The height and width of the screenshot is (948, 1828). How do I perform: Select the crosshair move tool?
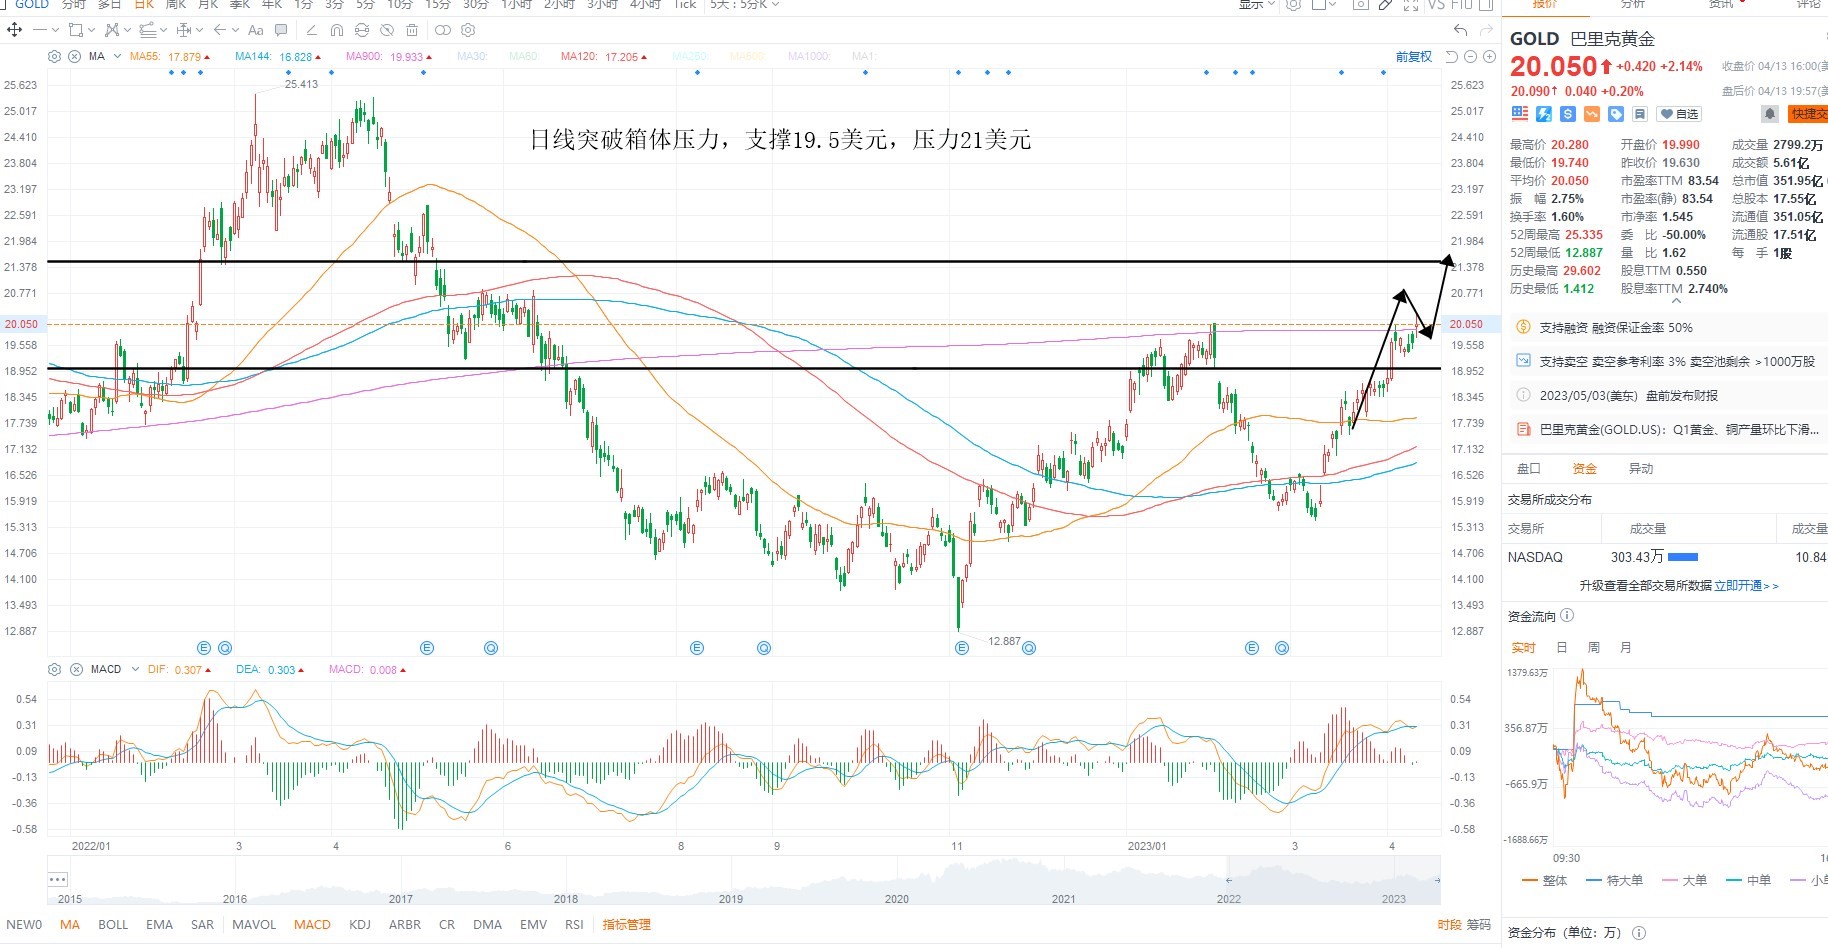(x=14, y=30)
